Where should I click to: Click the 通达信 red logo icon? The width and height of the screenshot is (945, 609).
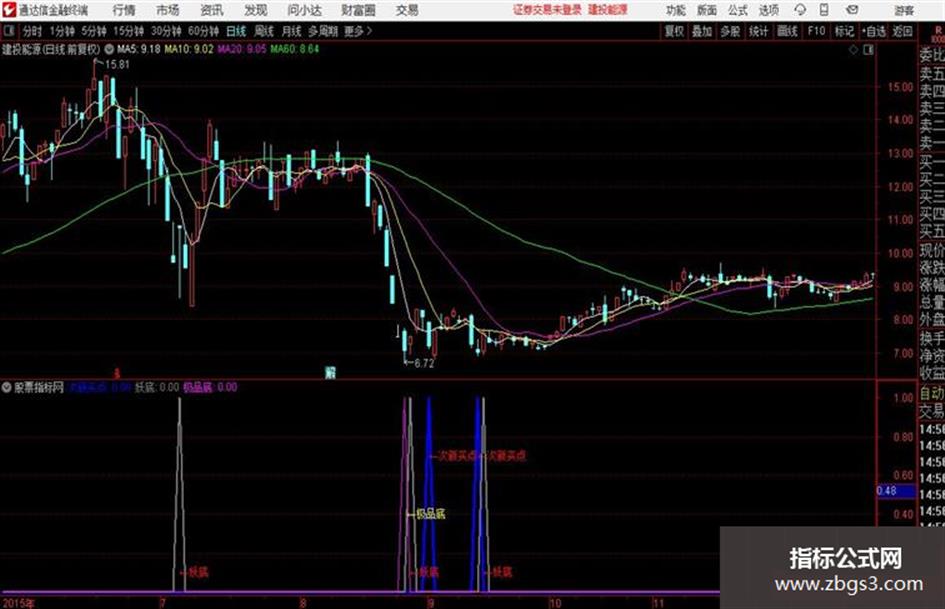[x=8, y=10]
